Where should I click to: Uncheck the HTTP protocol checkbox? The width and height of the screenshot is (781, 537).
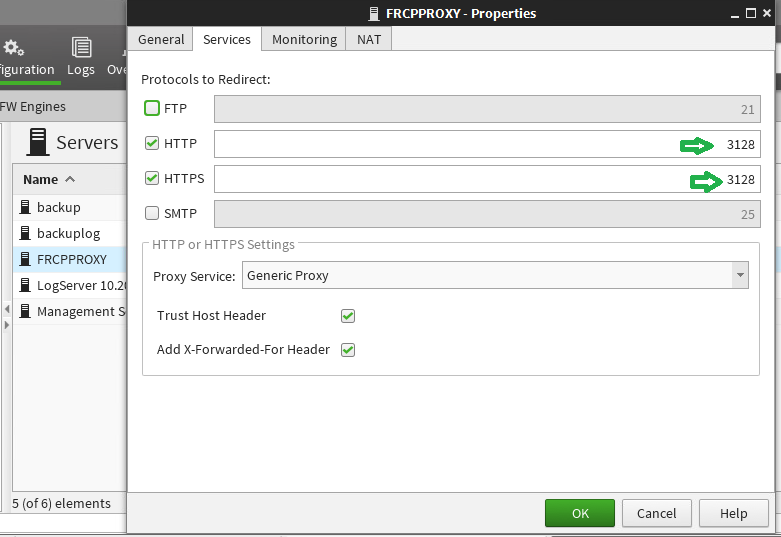click(152, 143)
